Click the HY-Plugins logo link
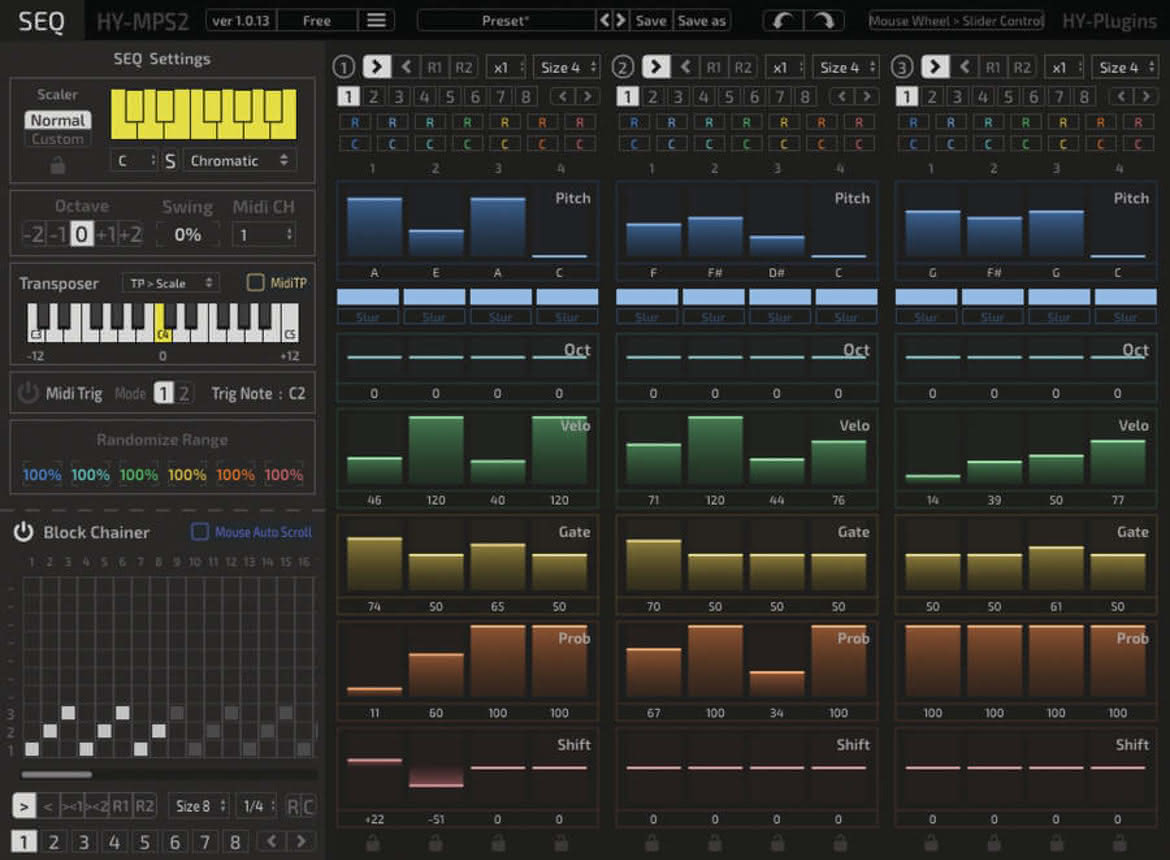The image size is (1170, 860). [x=1109, y=21]
